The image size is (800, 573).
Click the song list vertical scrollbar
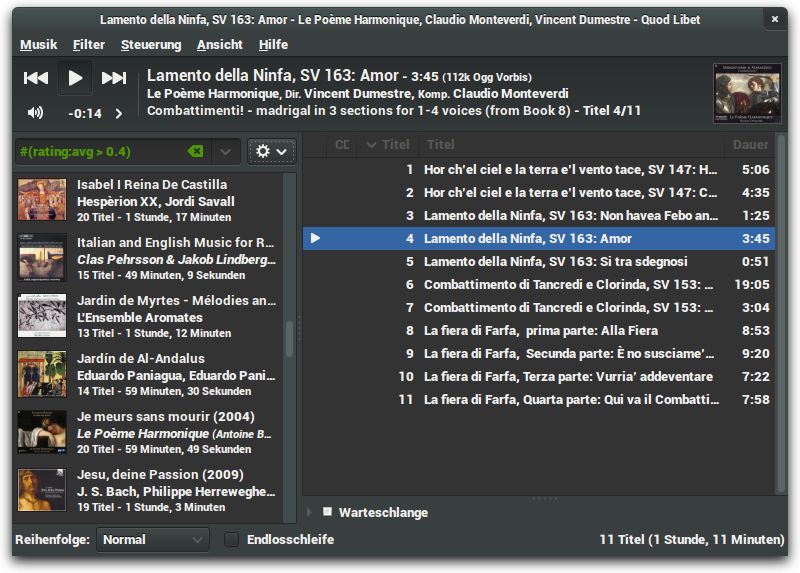coord(781,314)
